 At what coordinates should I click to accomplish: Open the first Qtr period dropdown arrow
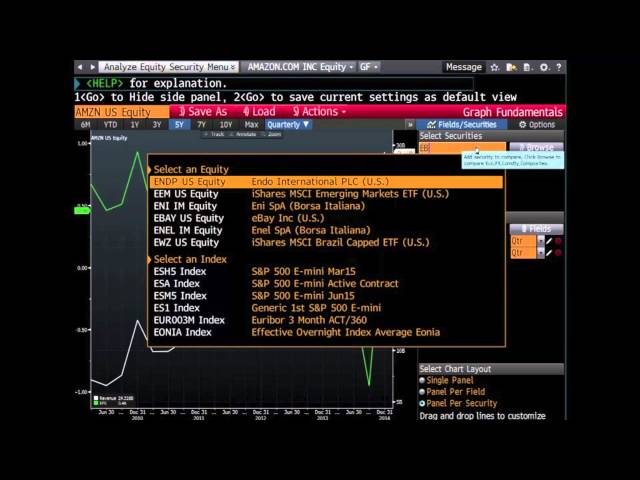(x=541, y=241)
